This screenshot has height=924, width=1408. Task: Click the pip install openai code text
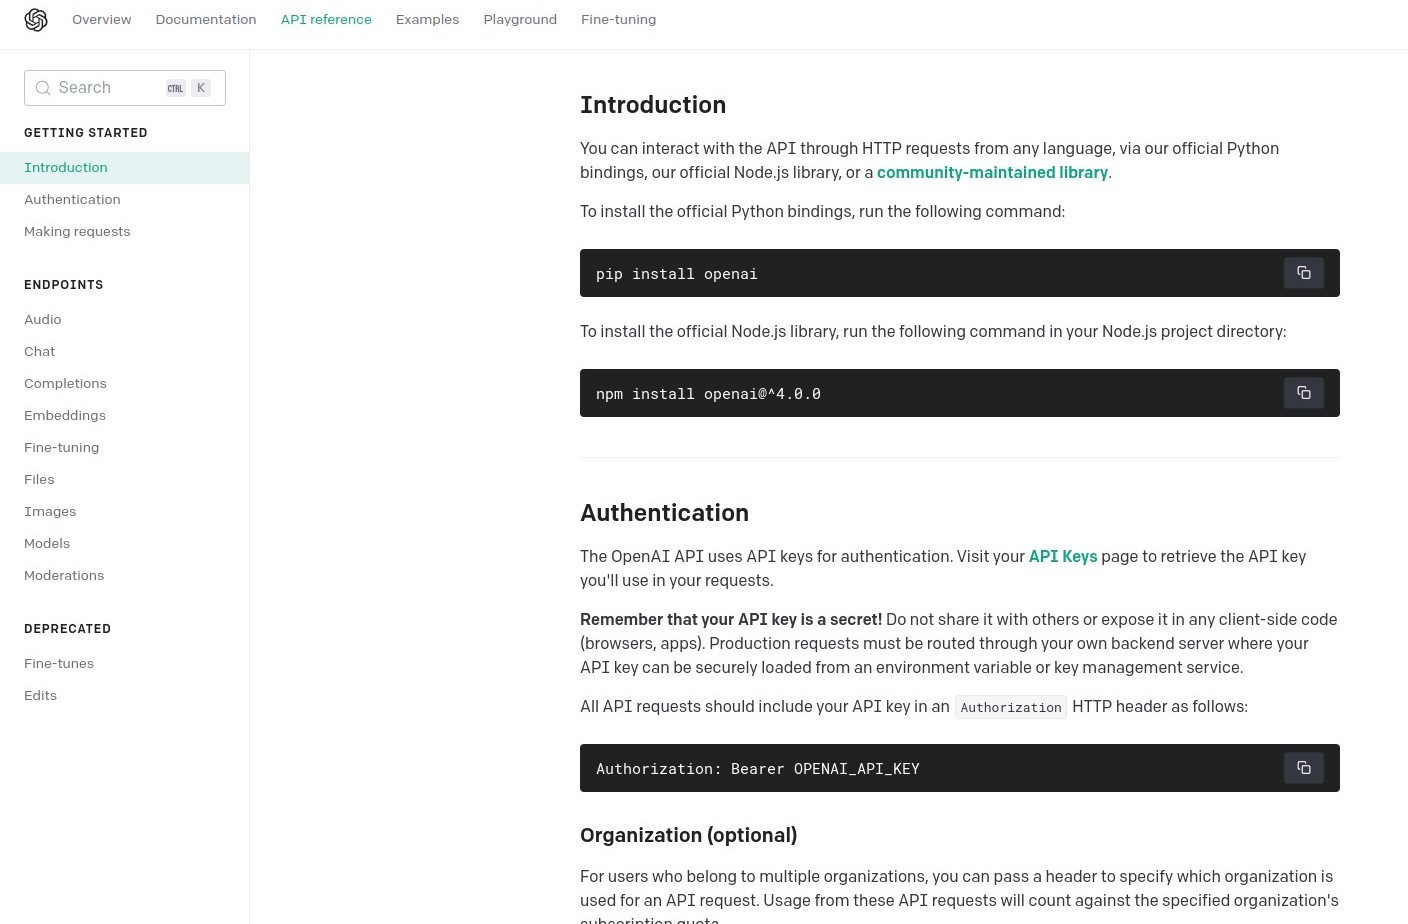(x=677, y=274)
